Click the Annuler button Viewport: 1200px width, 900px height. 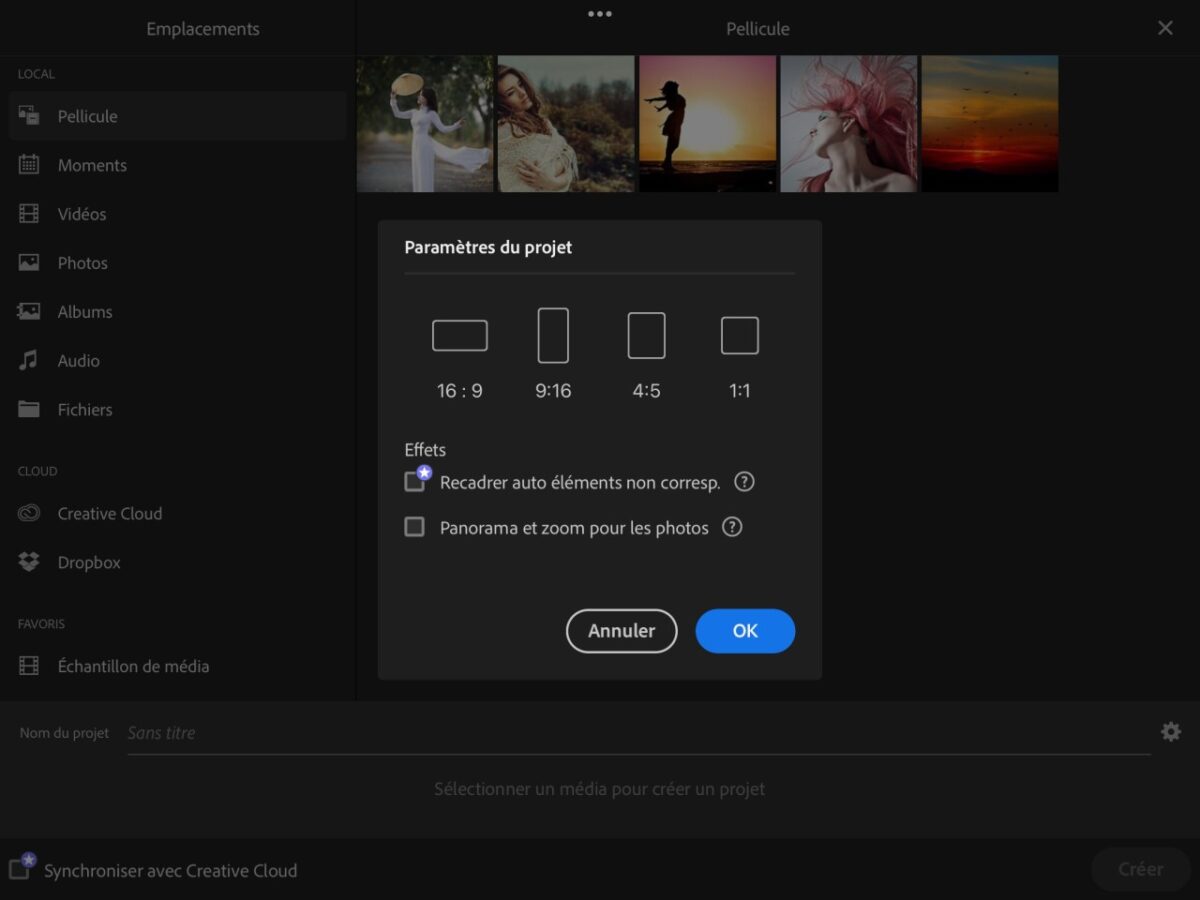coord(622,631)
